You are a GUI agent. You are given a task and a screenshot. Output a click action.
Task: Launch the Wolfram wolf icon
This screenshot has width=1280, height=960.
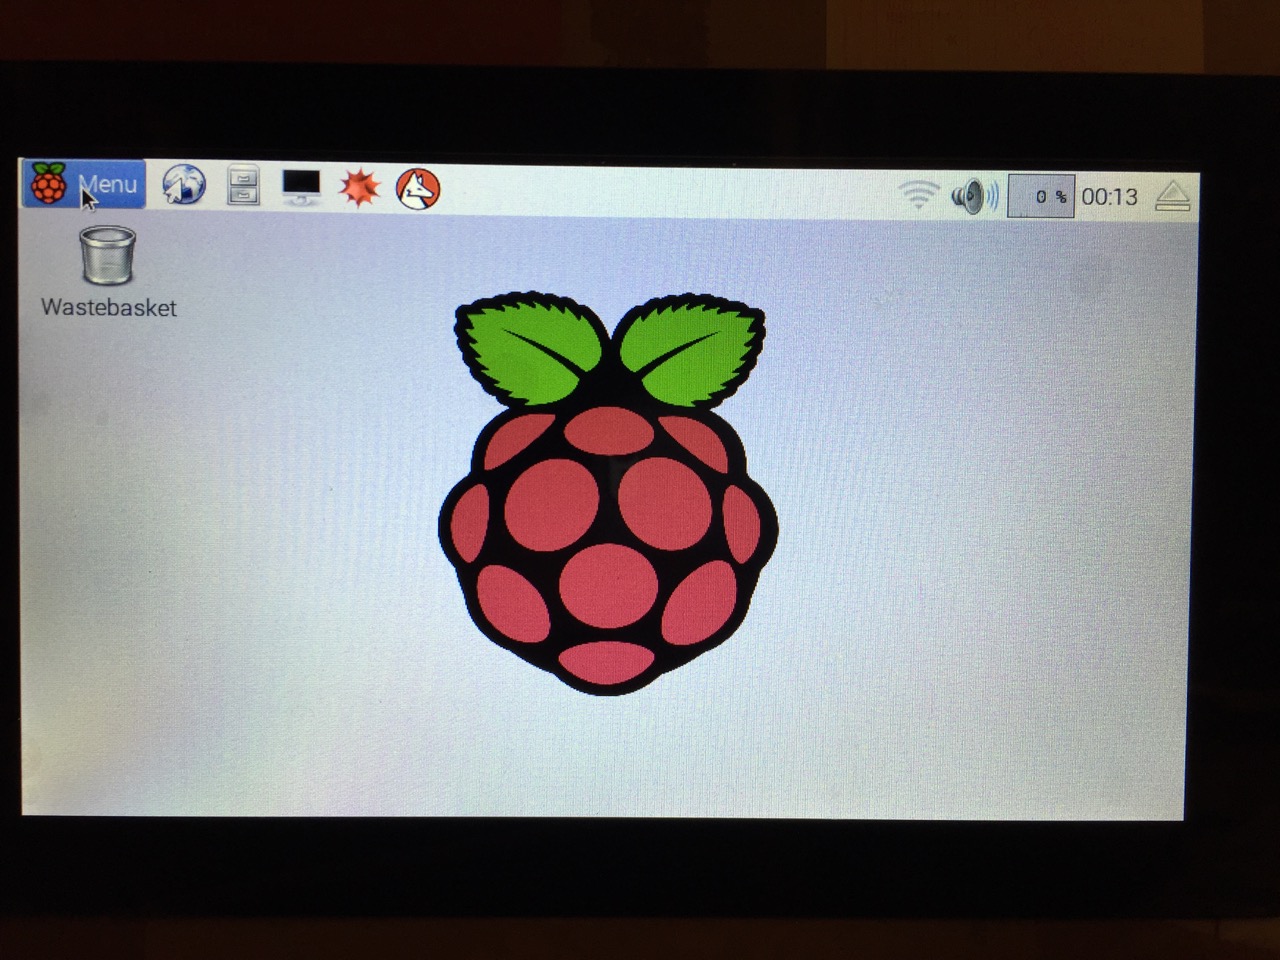coord(418,189)
